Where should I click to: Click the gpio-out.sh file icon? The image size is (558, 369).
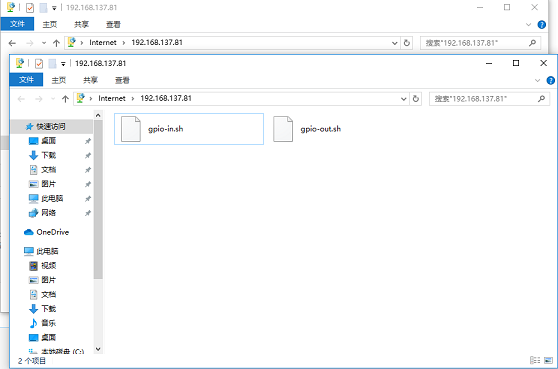pos(283,129)
